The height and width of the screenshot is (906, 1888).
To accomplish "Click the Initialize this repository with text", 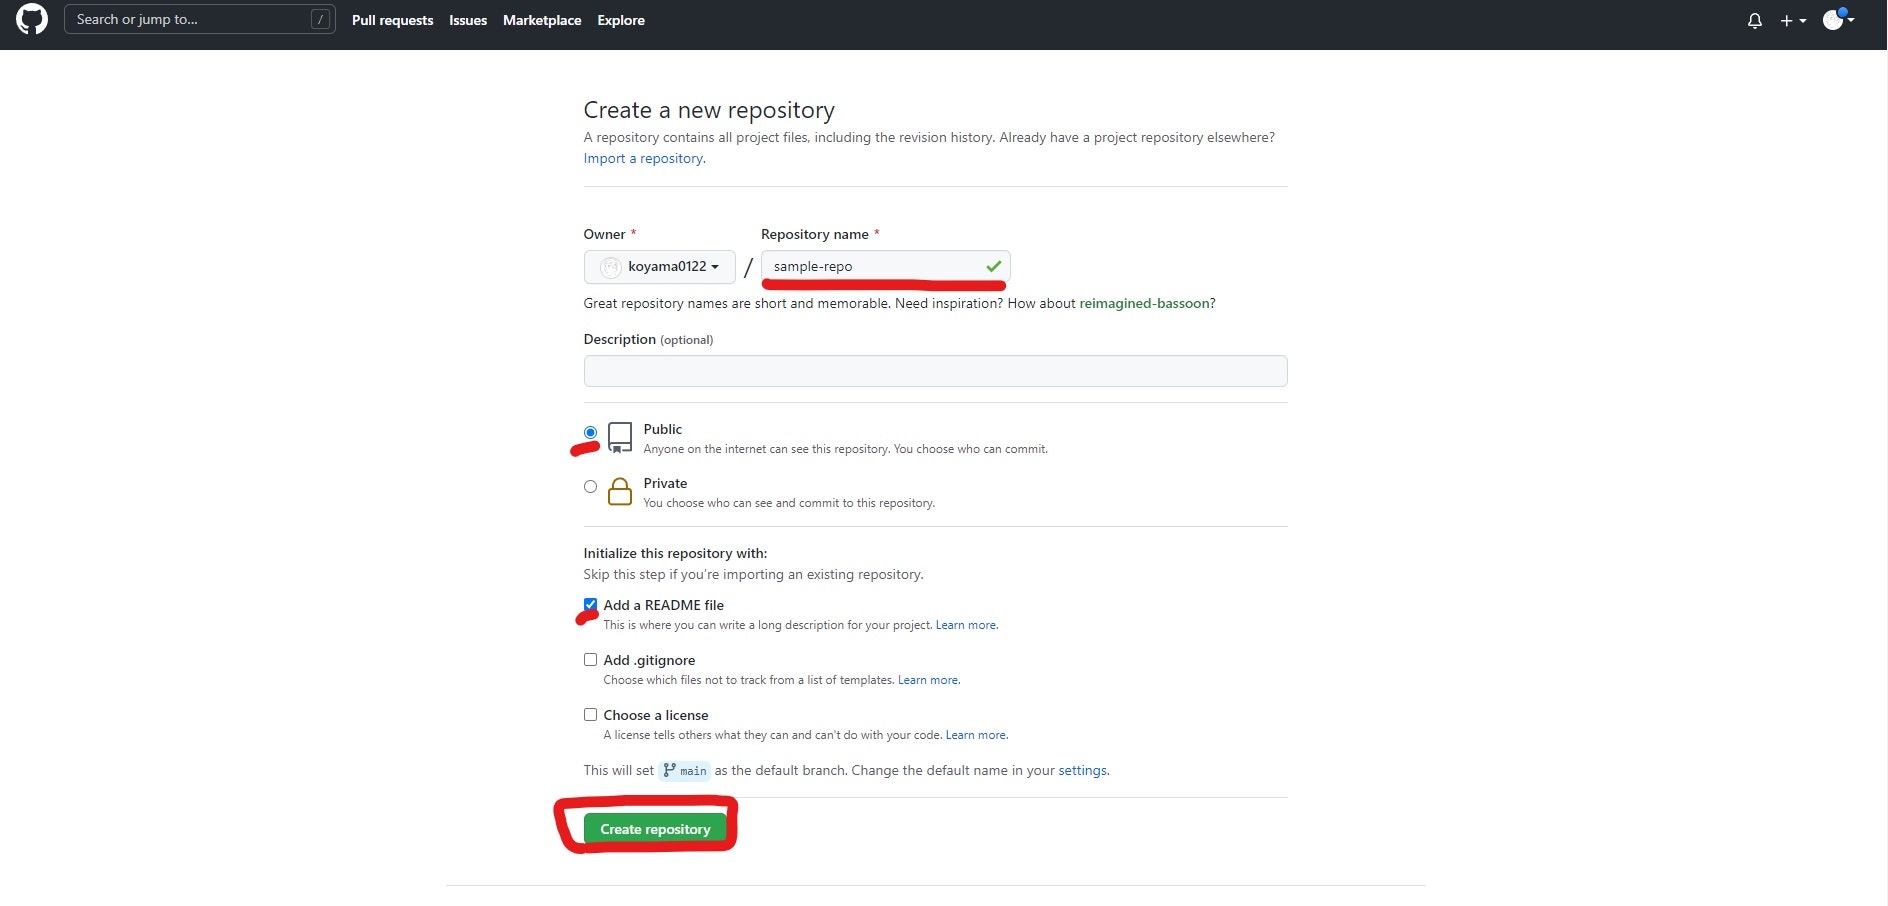I will point(675,553).
